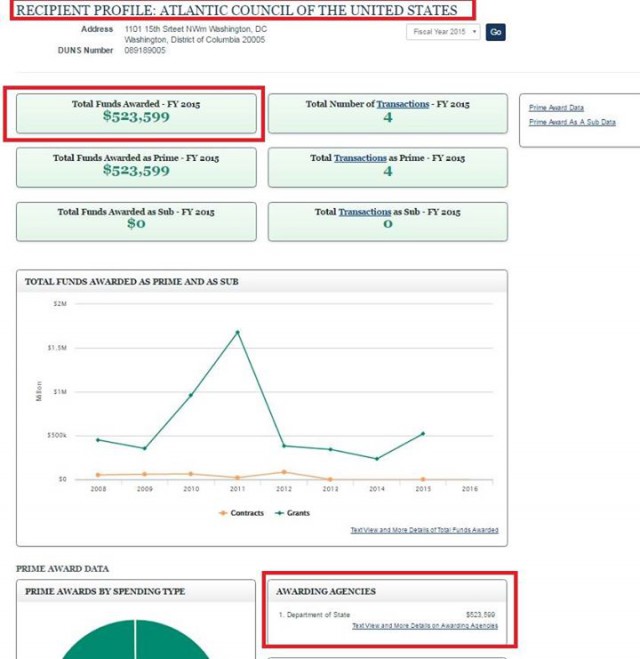The width and height of the screenshot is (640, 659).
Task: Select the 2008 Grants data point
Action: coord(98,440)
